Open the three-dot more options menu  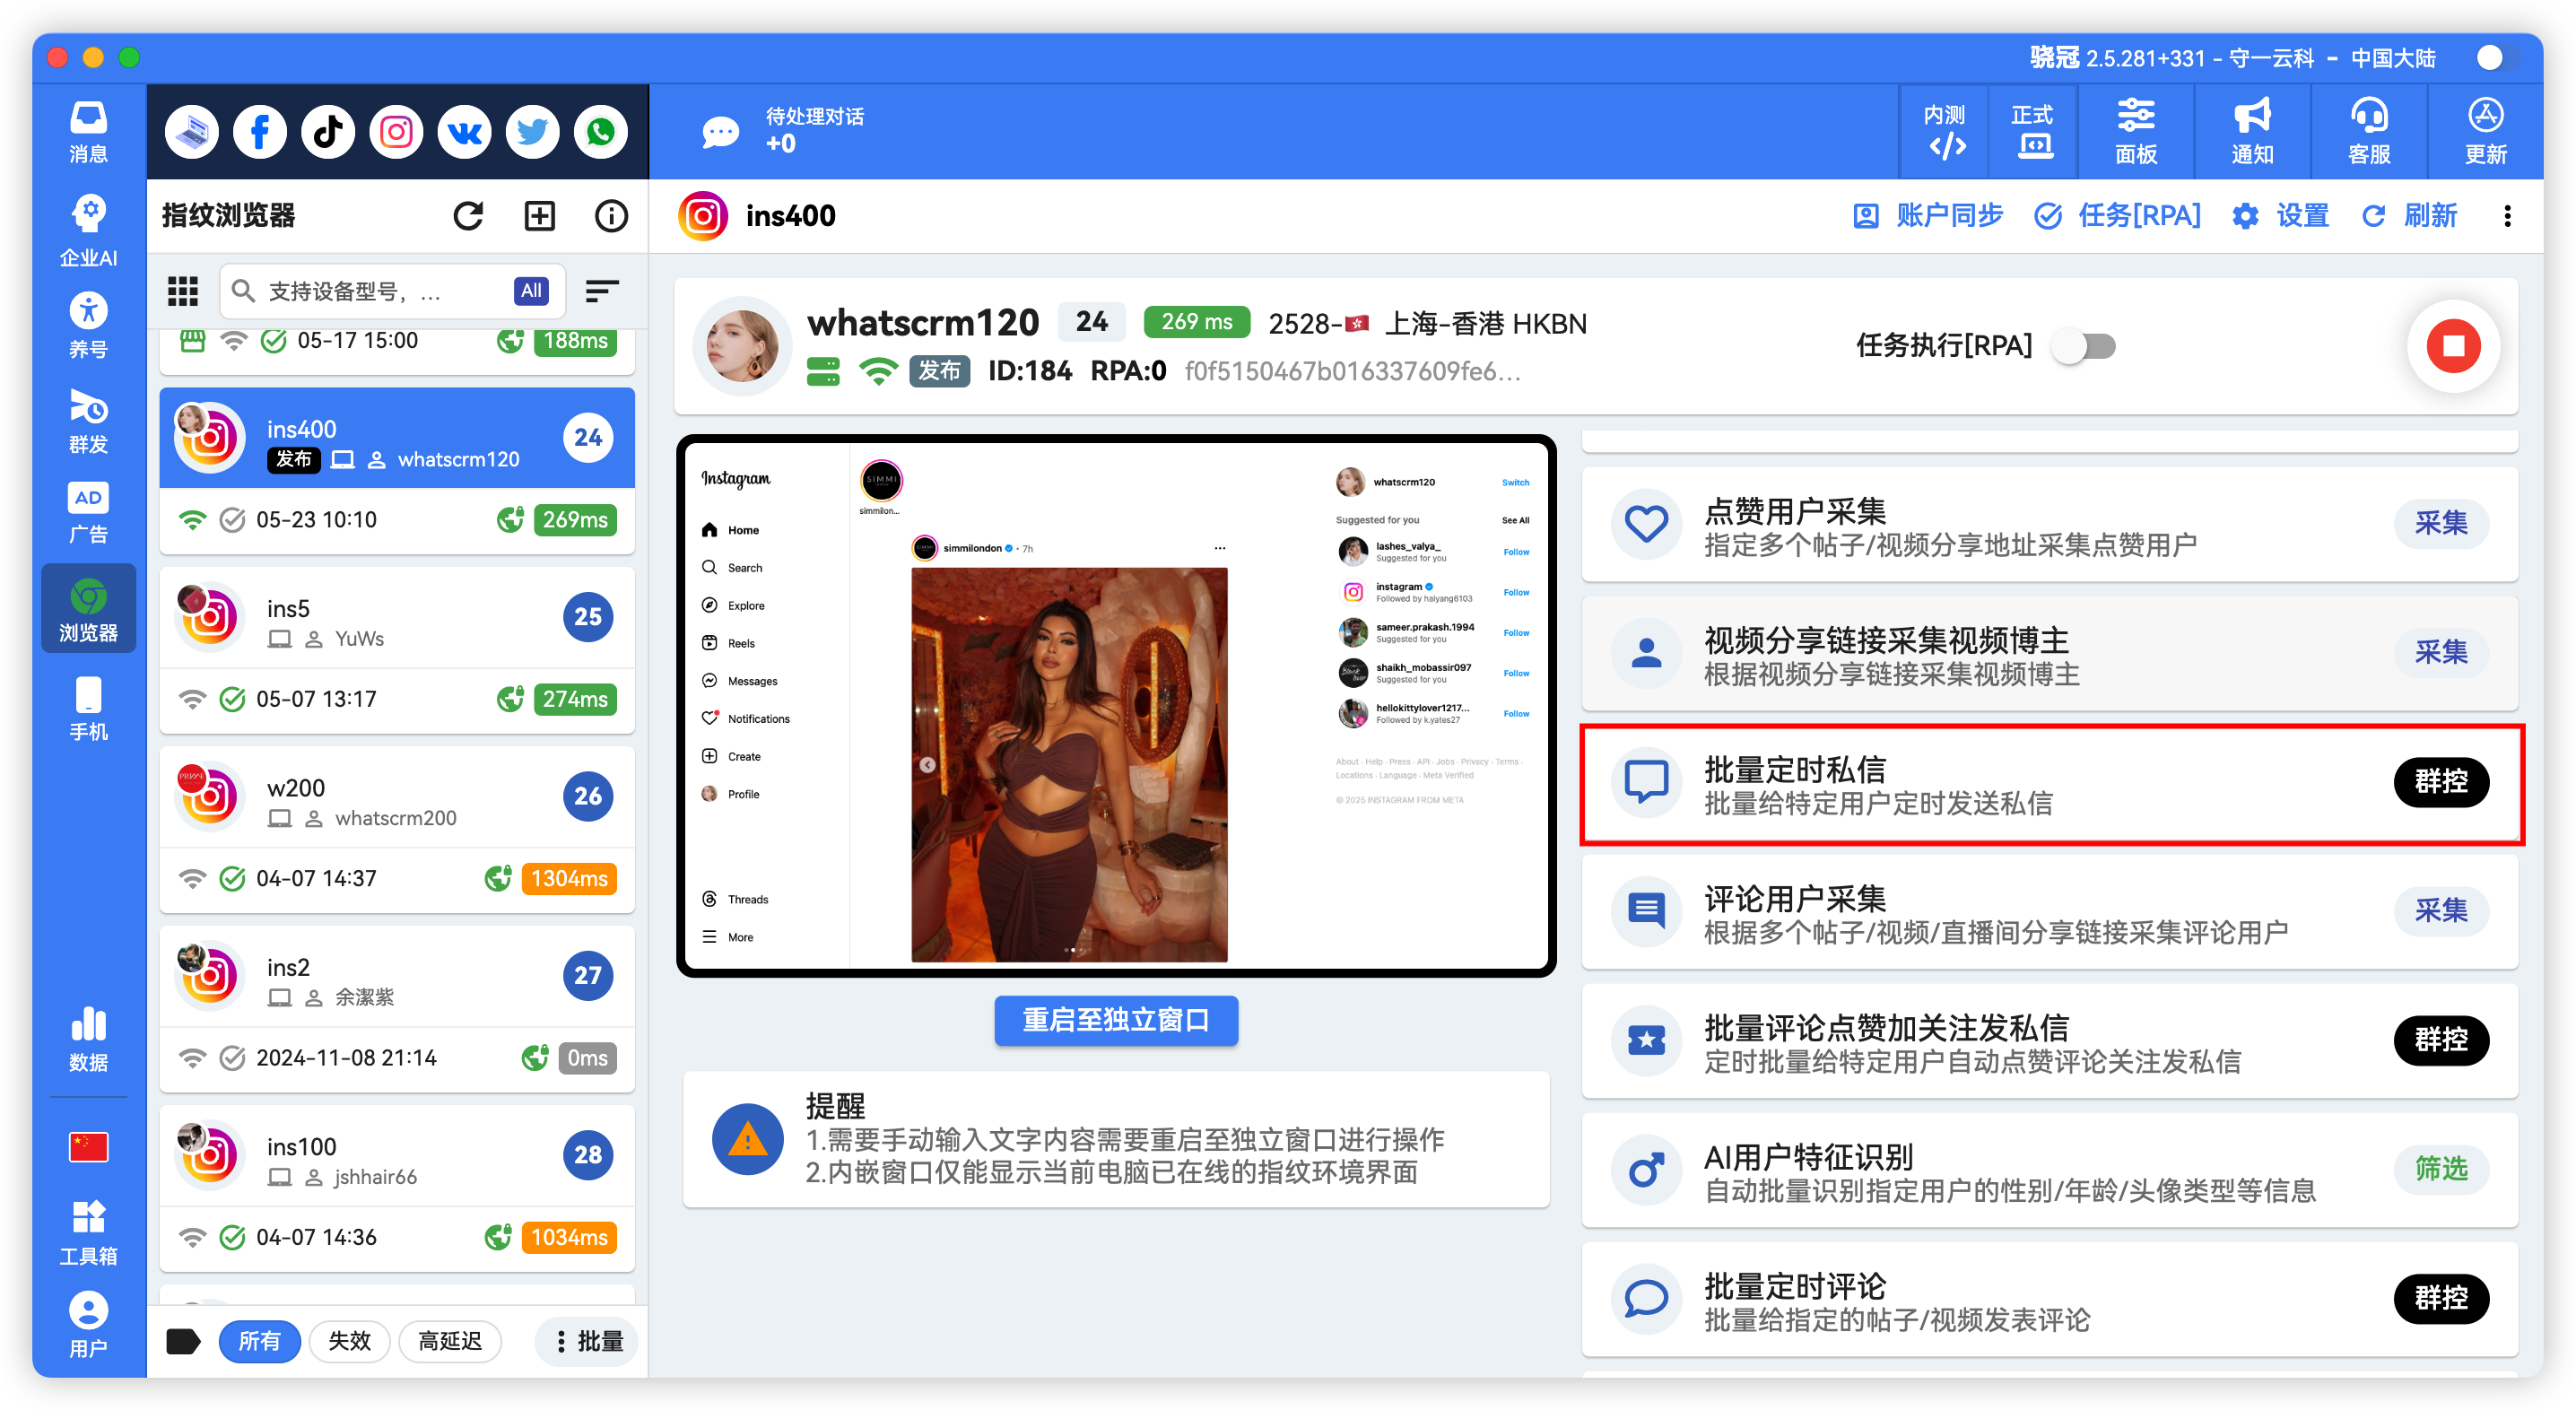pos(2508,216)
